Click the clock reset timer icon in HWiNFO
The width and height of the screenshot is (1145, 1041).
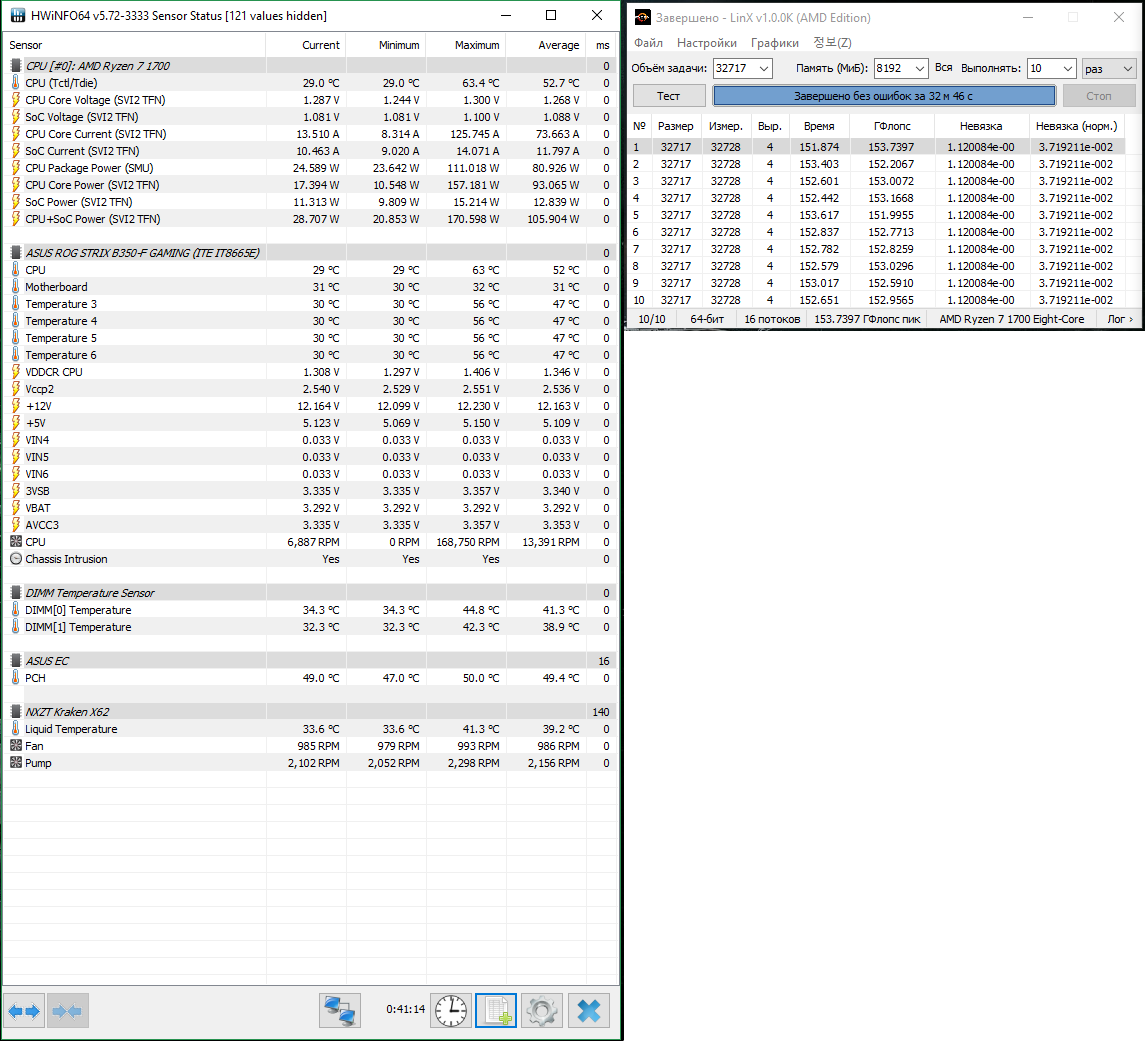451,1011
